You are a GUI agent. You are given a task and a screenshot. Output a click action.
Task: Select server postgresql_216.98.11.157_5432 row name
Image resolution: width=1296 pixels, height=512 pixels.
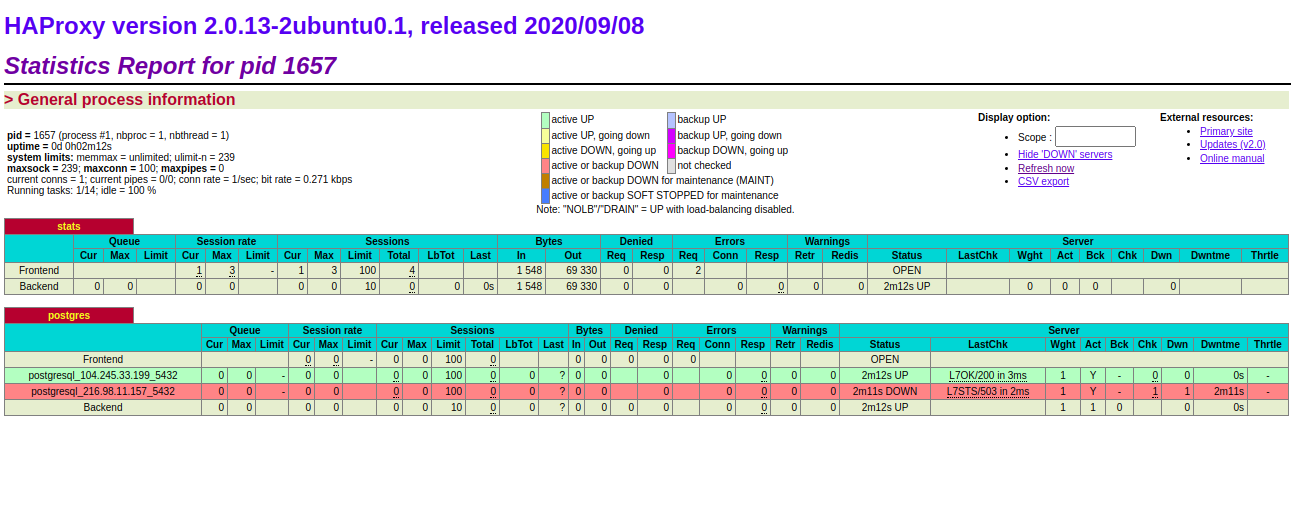pyautogui.click(x=103, y=391)
